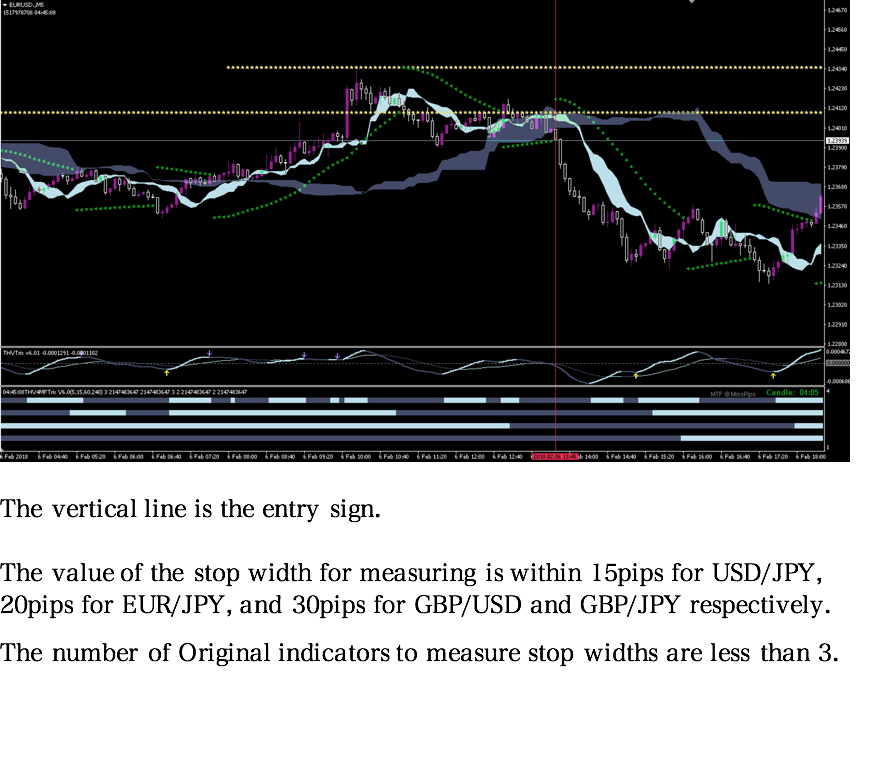Screen dimensions: 884x758
Task: Click the 1.23130 price axis label
Action: click(x=837, y=286)
